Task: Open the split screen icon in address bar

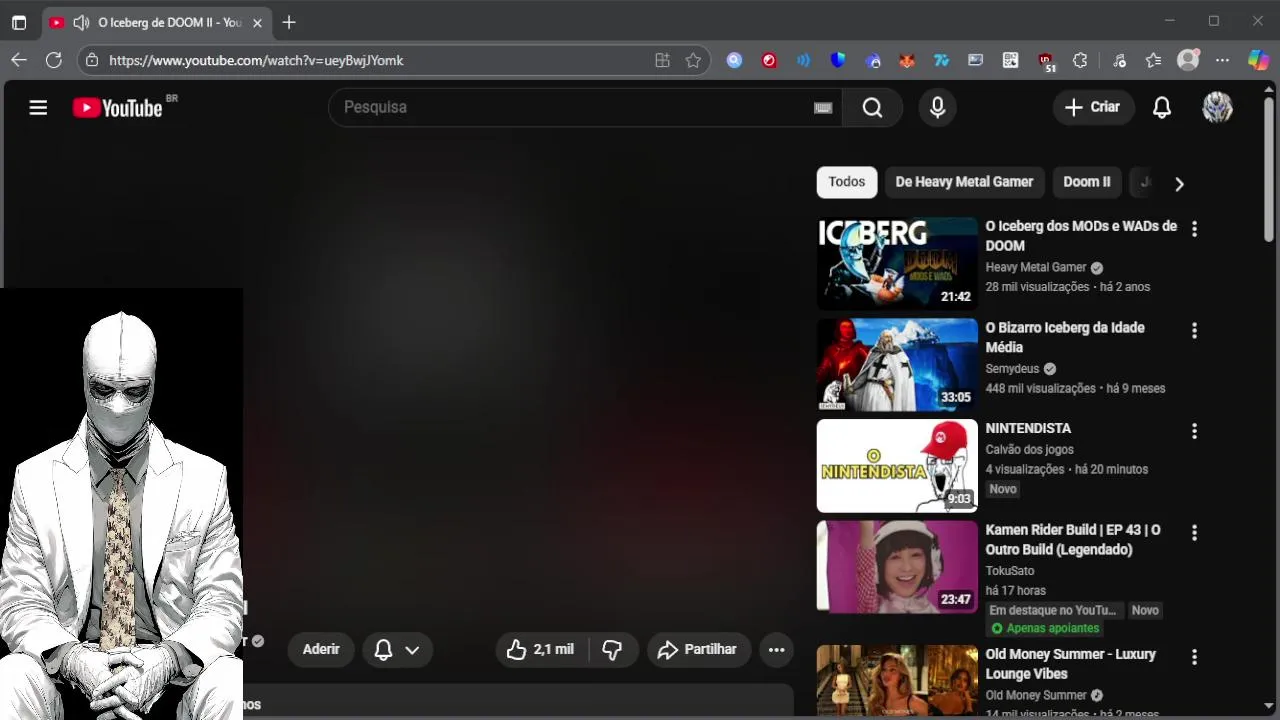Action: click(x=662, y=60)
